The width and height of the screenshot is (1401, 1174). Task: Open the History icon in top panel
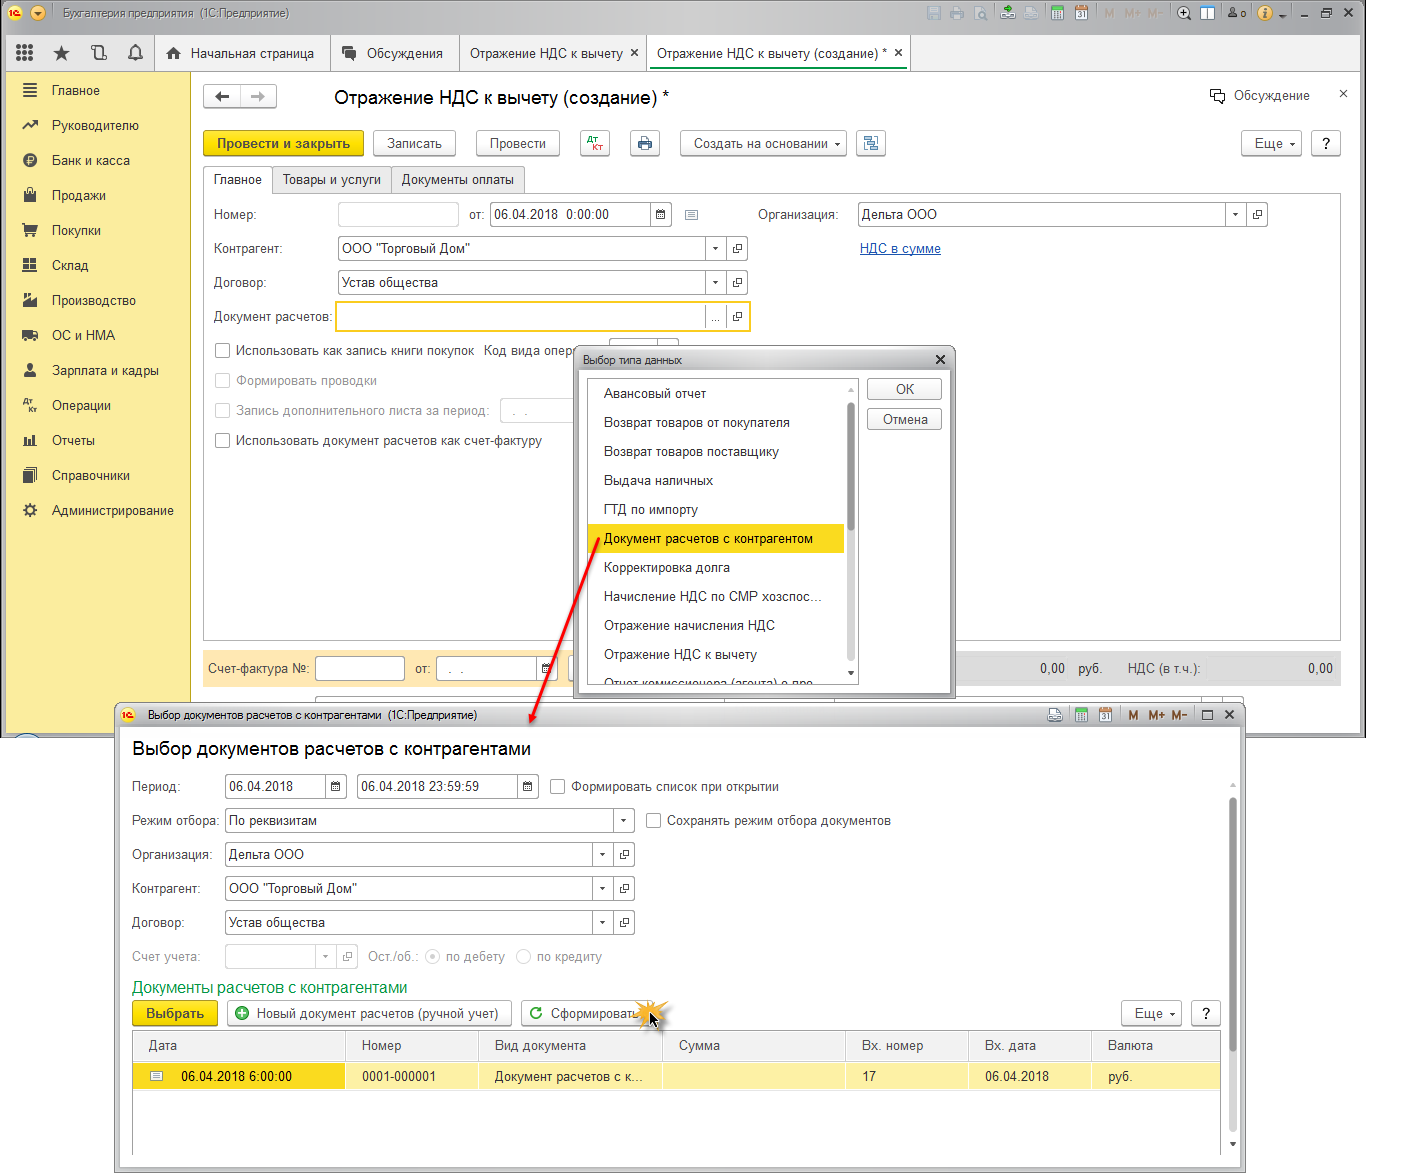pos(98,53)
